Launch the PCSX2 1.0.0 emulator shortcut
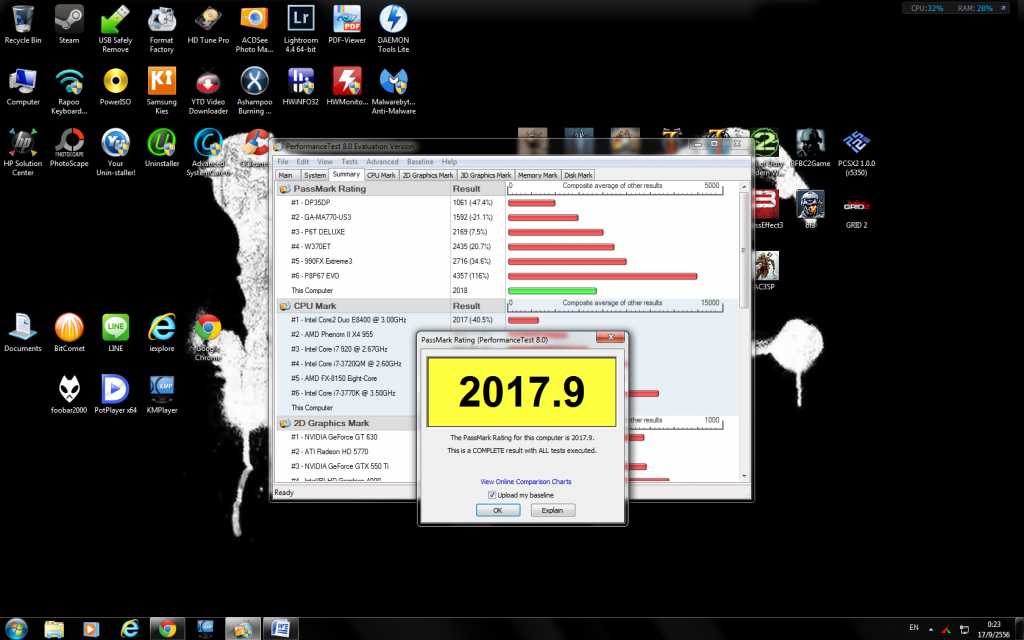The height and width of the screenshot is (640, 1024). click(x=856, y=152)
